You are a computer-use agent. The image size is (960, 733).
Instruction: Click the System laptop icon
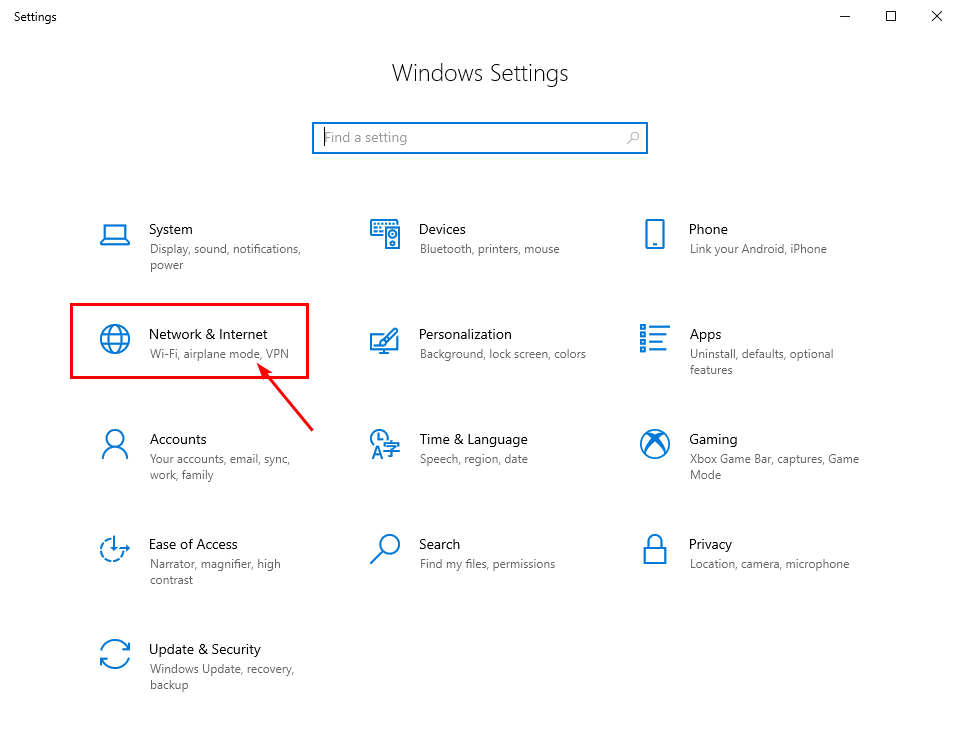[x=114, y=235]
